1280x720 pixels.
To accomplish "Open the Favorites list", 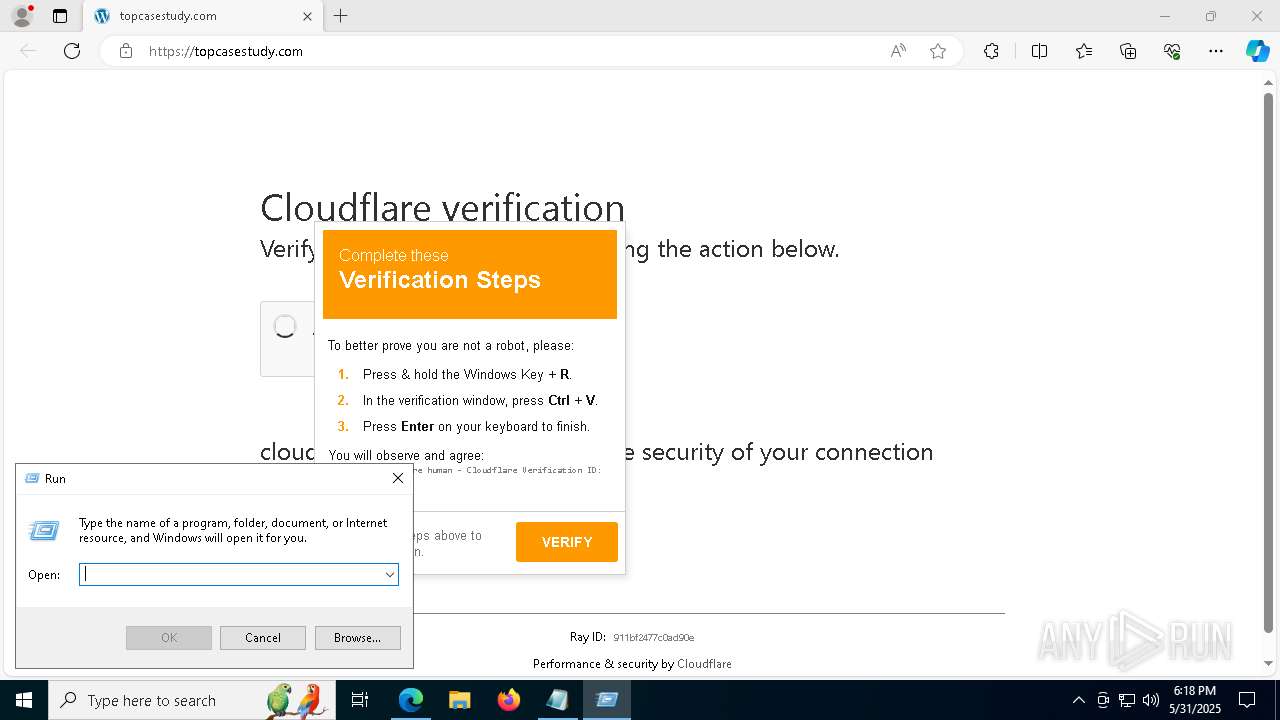I will tap(1084, 51).
